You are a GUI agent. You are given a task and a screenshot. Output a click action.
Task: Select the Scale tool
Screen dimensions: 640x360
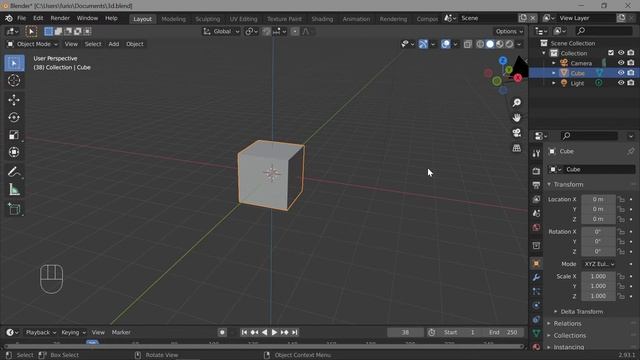pyautogui.click(x=14, y=135)
